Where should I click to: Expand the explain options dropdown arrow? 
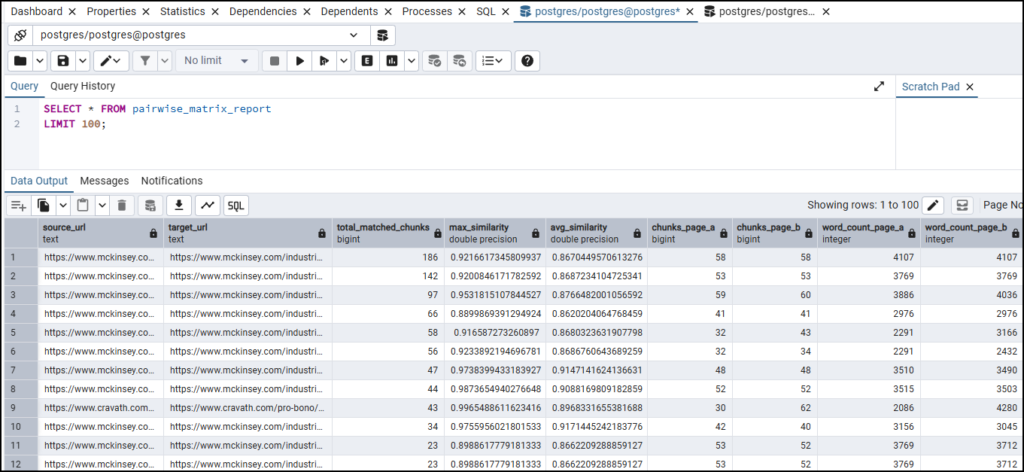[411, 61]
